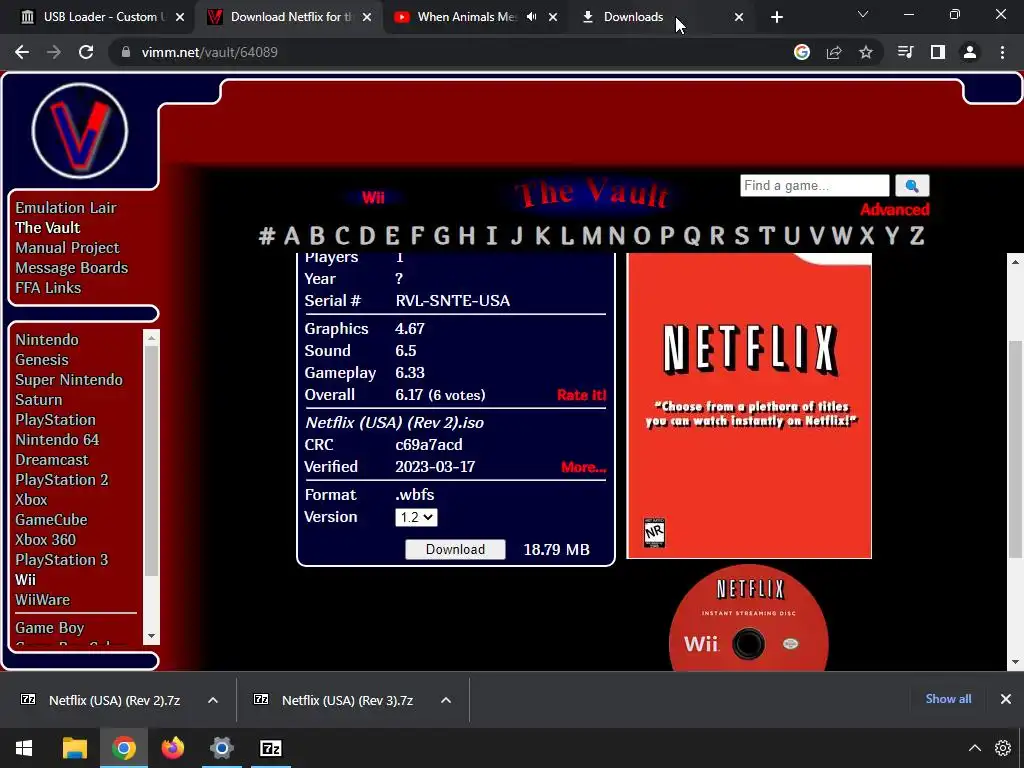
Task: Select Xbox 360 in system list
Action: pos(46,540)
